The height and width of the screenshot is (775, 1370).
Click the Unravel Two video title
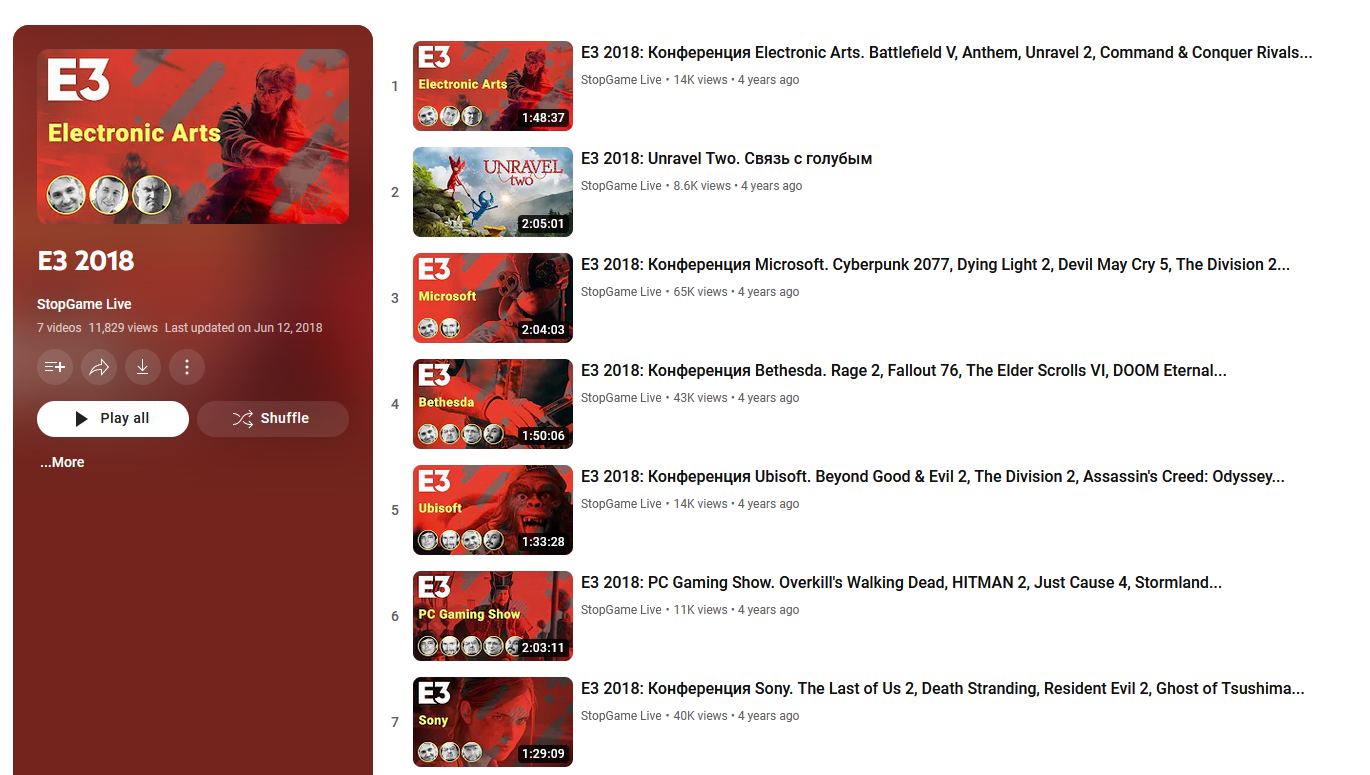(x=727, y=159)
